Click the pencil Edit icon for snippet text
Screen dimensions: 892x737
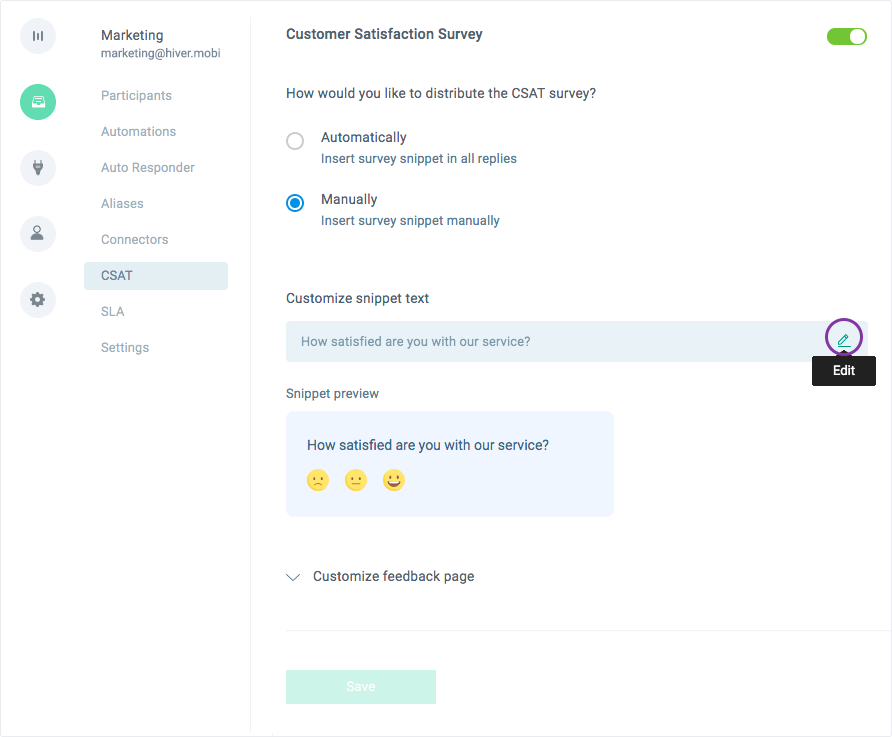click(x=844, y=340)
